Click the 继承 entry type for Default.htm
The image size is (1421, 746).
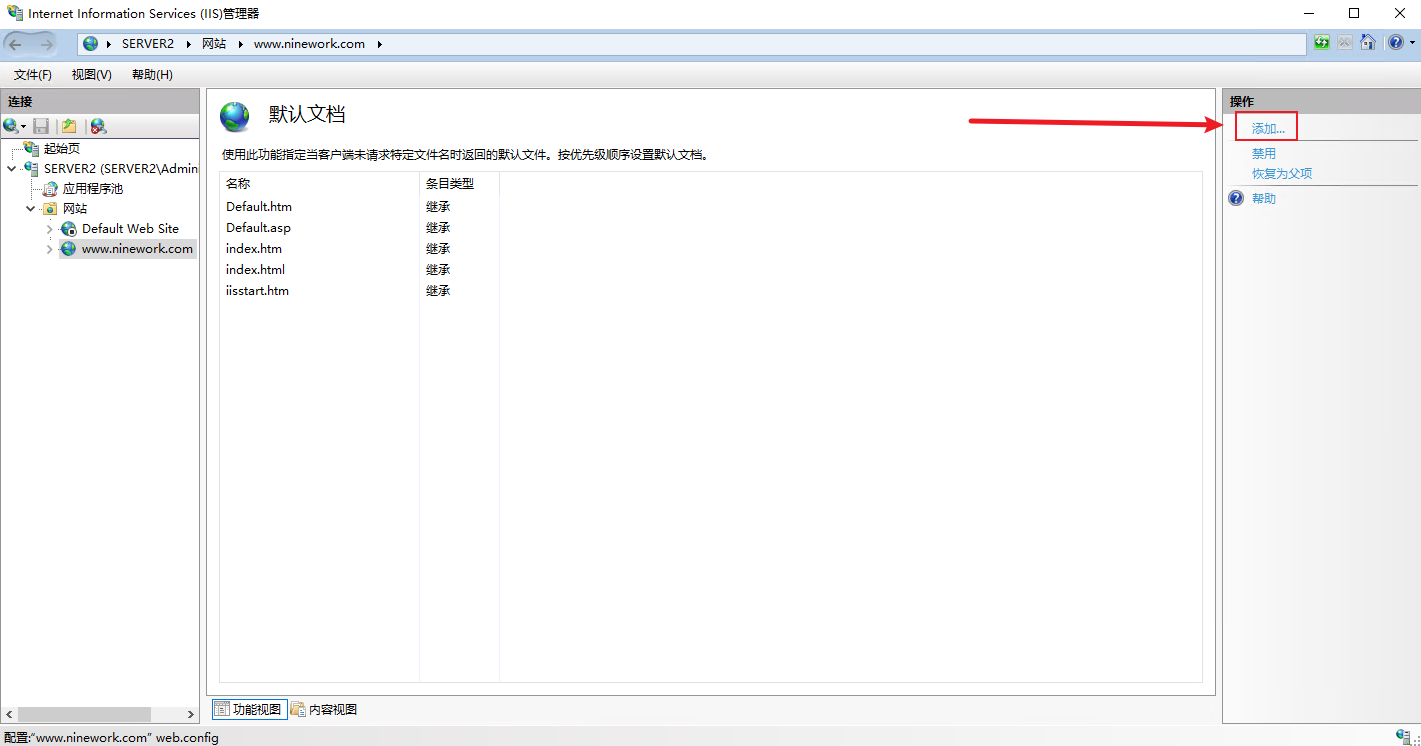(438, 207)
